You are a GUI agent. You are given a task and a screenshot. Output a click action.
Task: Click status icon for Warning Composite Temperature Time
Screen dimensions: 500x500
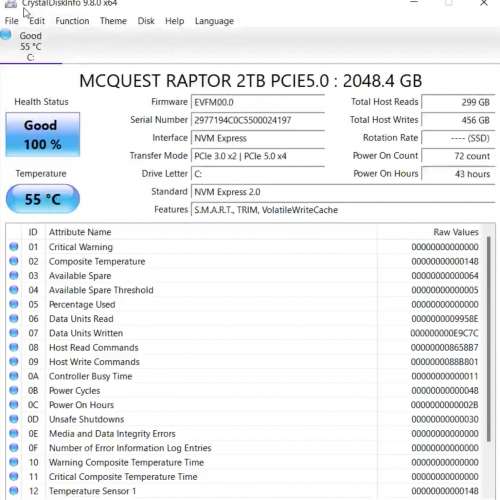14,462
